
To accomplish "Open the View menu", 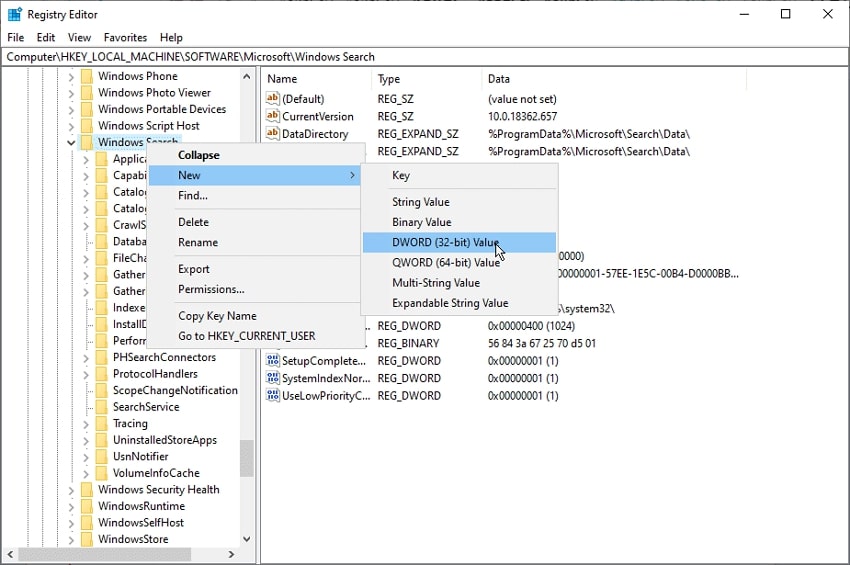I will point(79,37).
